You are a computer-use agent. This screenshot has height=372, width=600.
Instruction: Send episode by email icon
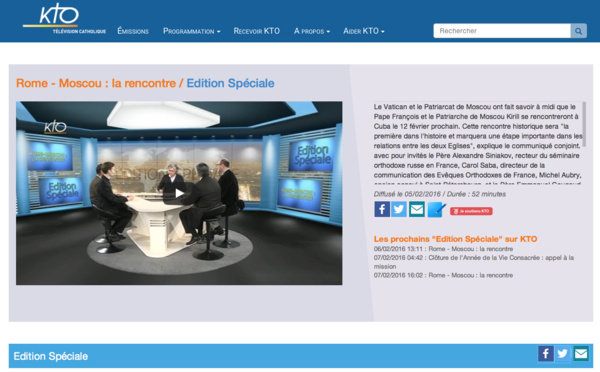point(417,209)
